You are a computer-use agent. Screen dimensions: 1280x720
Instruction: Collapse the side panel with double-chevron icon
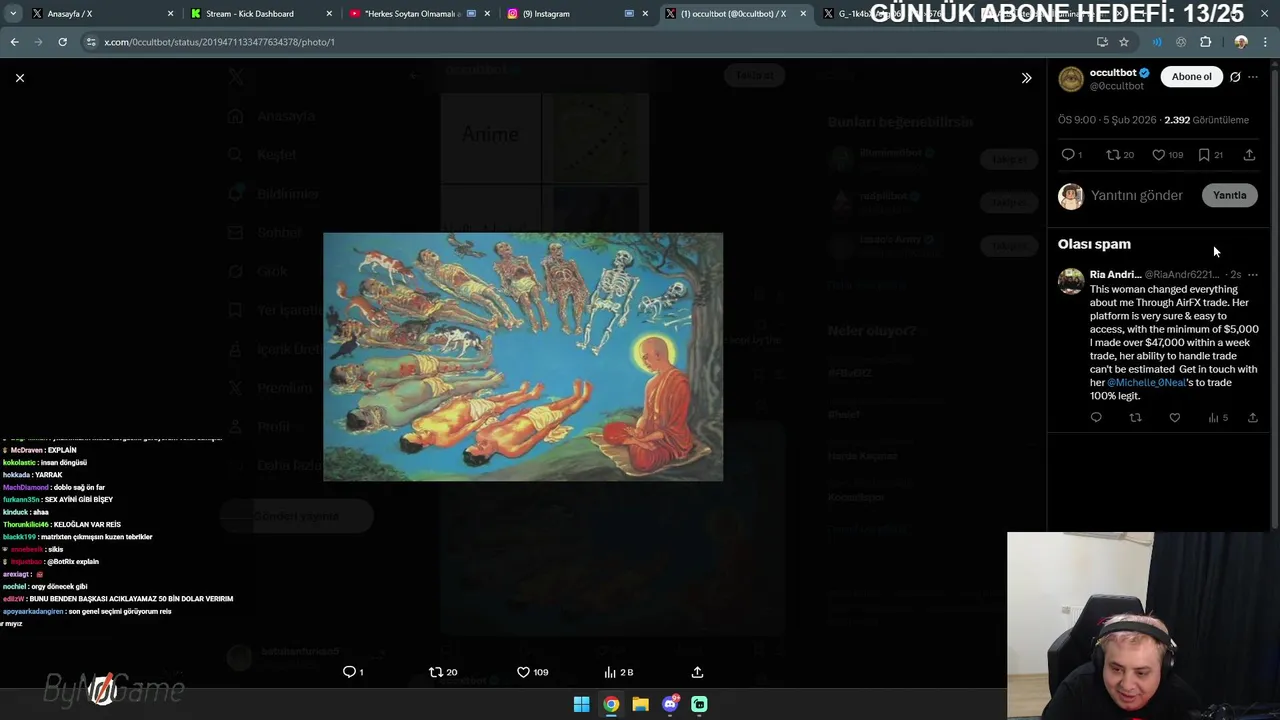(1026, 78)
